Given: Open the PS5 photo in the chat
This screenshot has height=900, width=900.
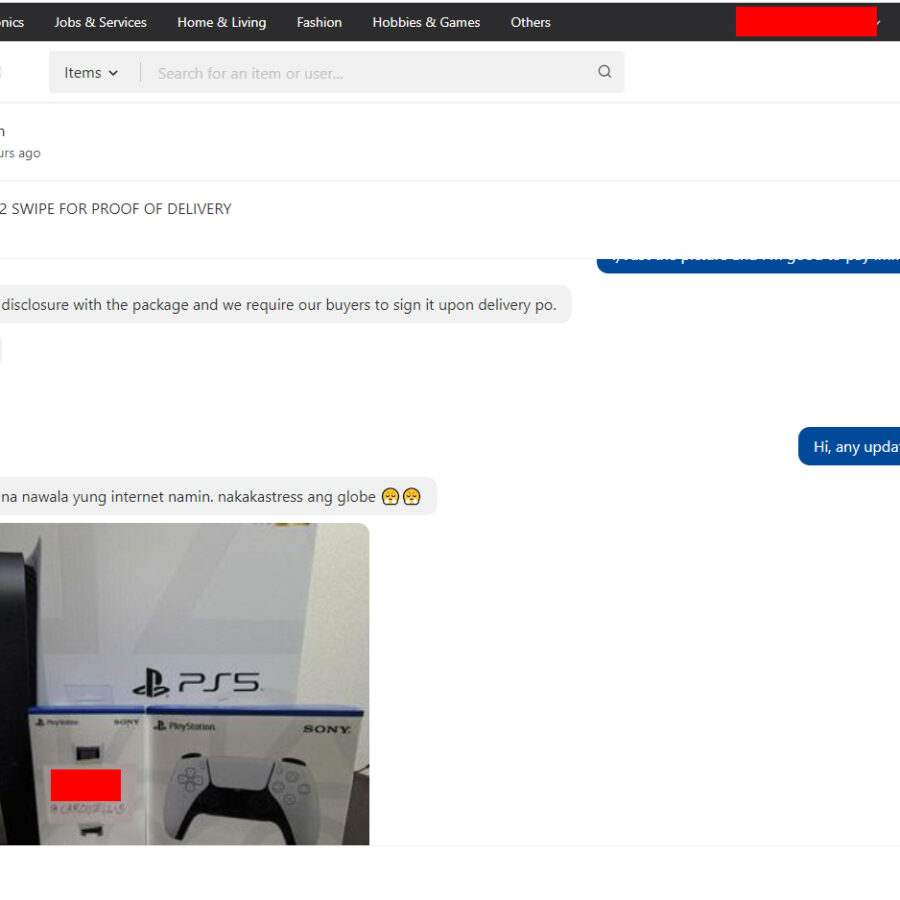Looking at the screenshot, I should pos(184,684).
